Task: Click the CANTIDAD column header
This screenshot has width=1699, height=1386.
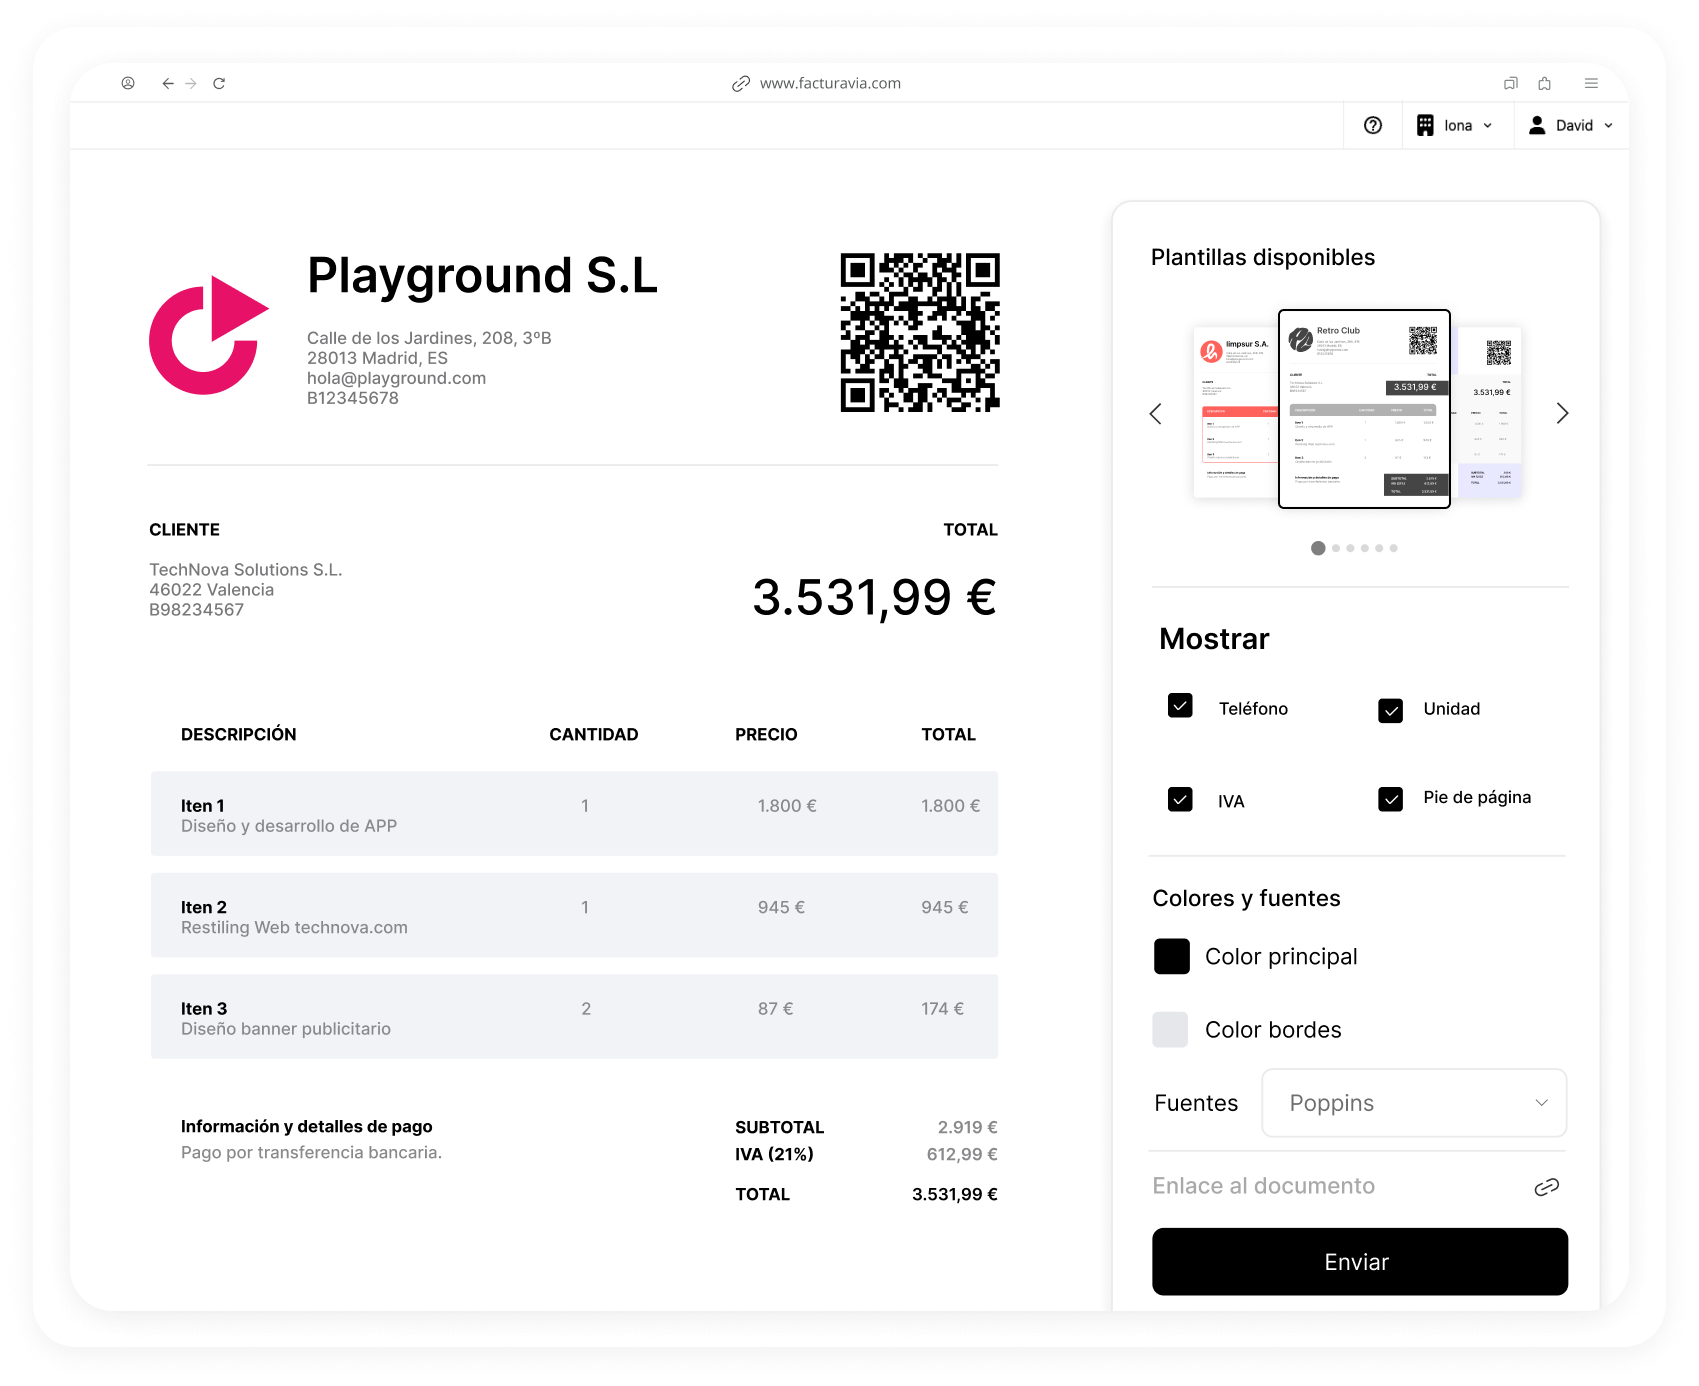Action: tap(594, 735)
